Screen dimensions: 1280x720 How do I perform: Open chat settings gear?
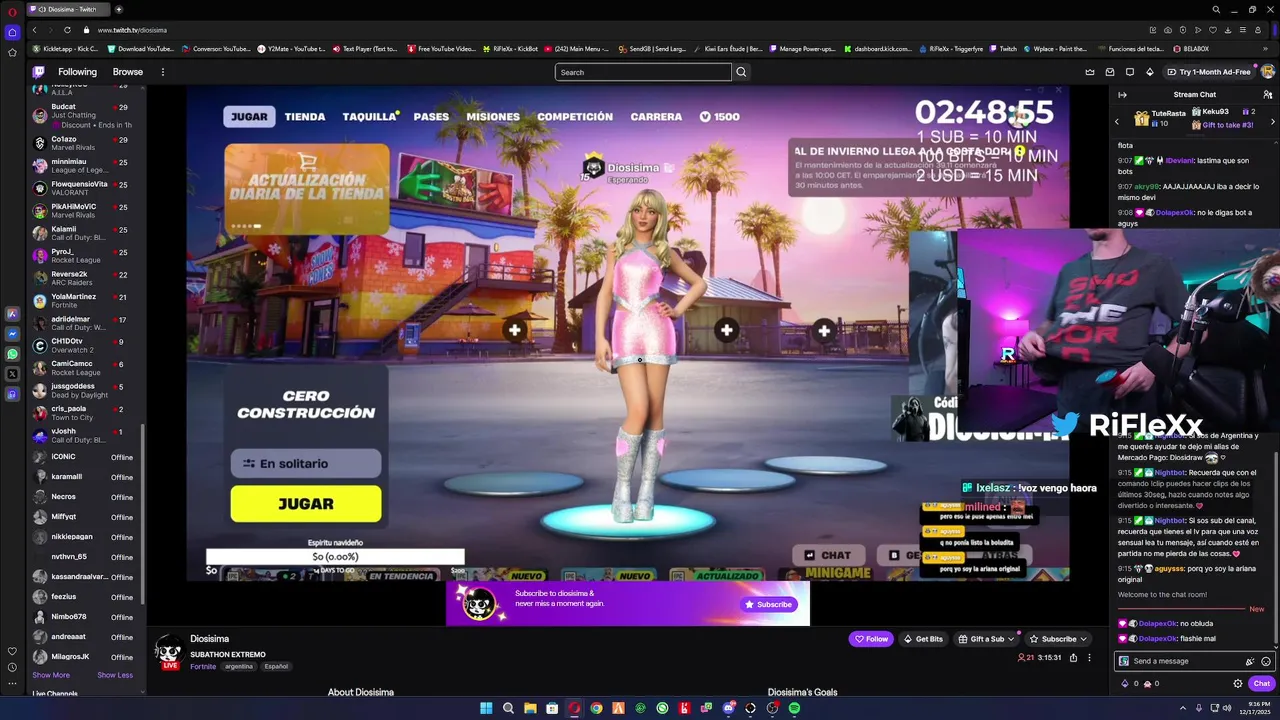pos(1238,684)
